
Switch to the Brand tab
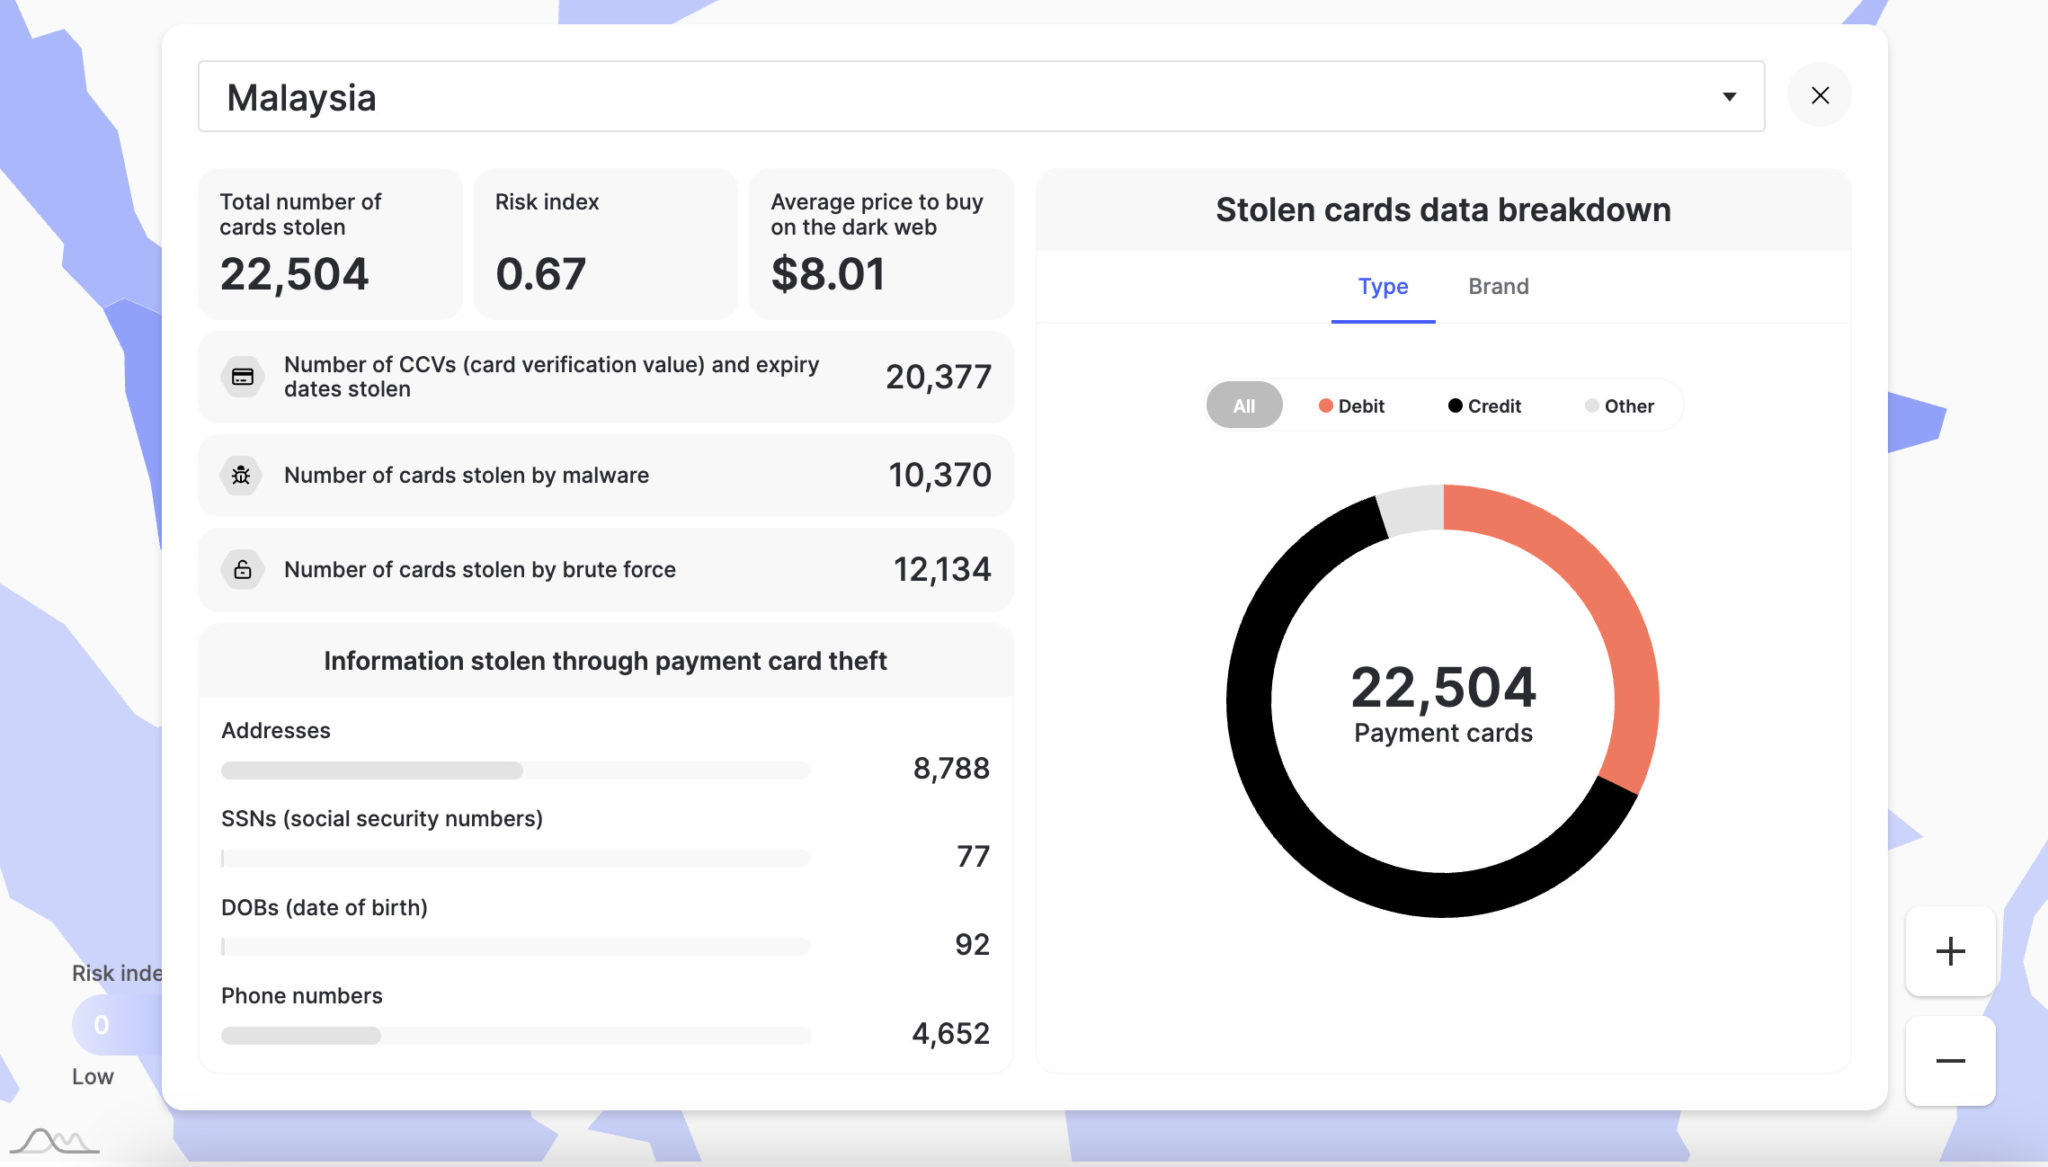(x=1498, y=287)
